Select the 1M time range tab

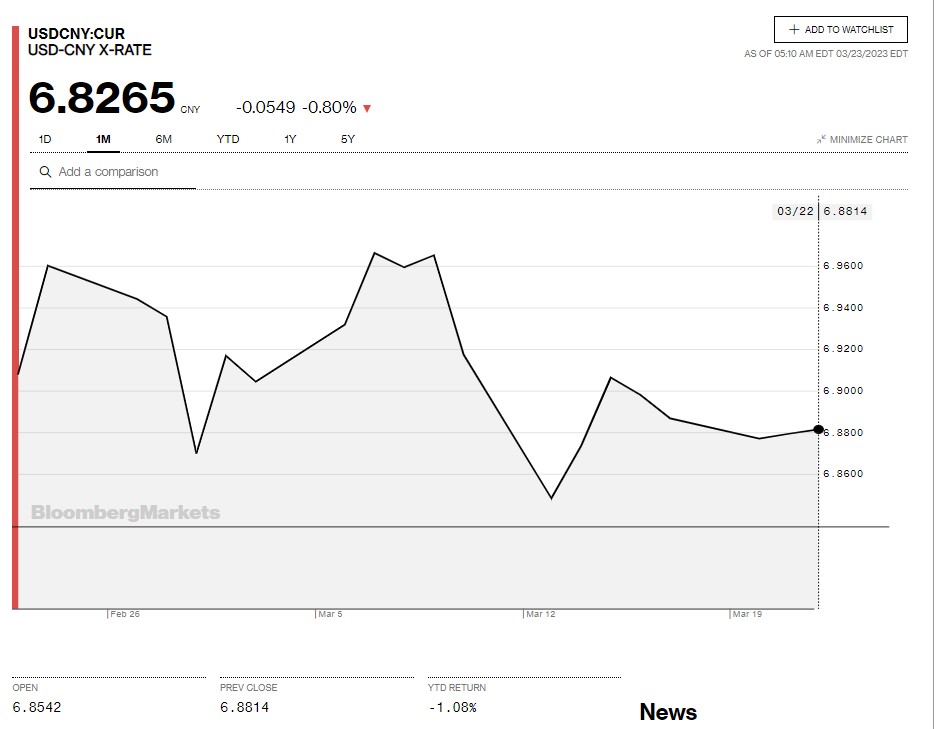(x=104, y=139)
